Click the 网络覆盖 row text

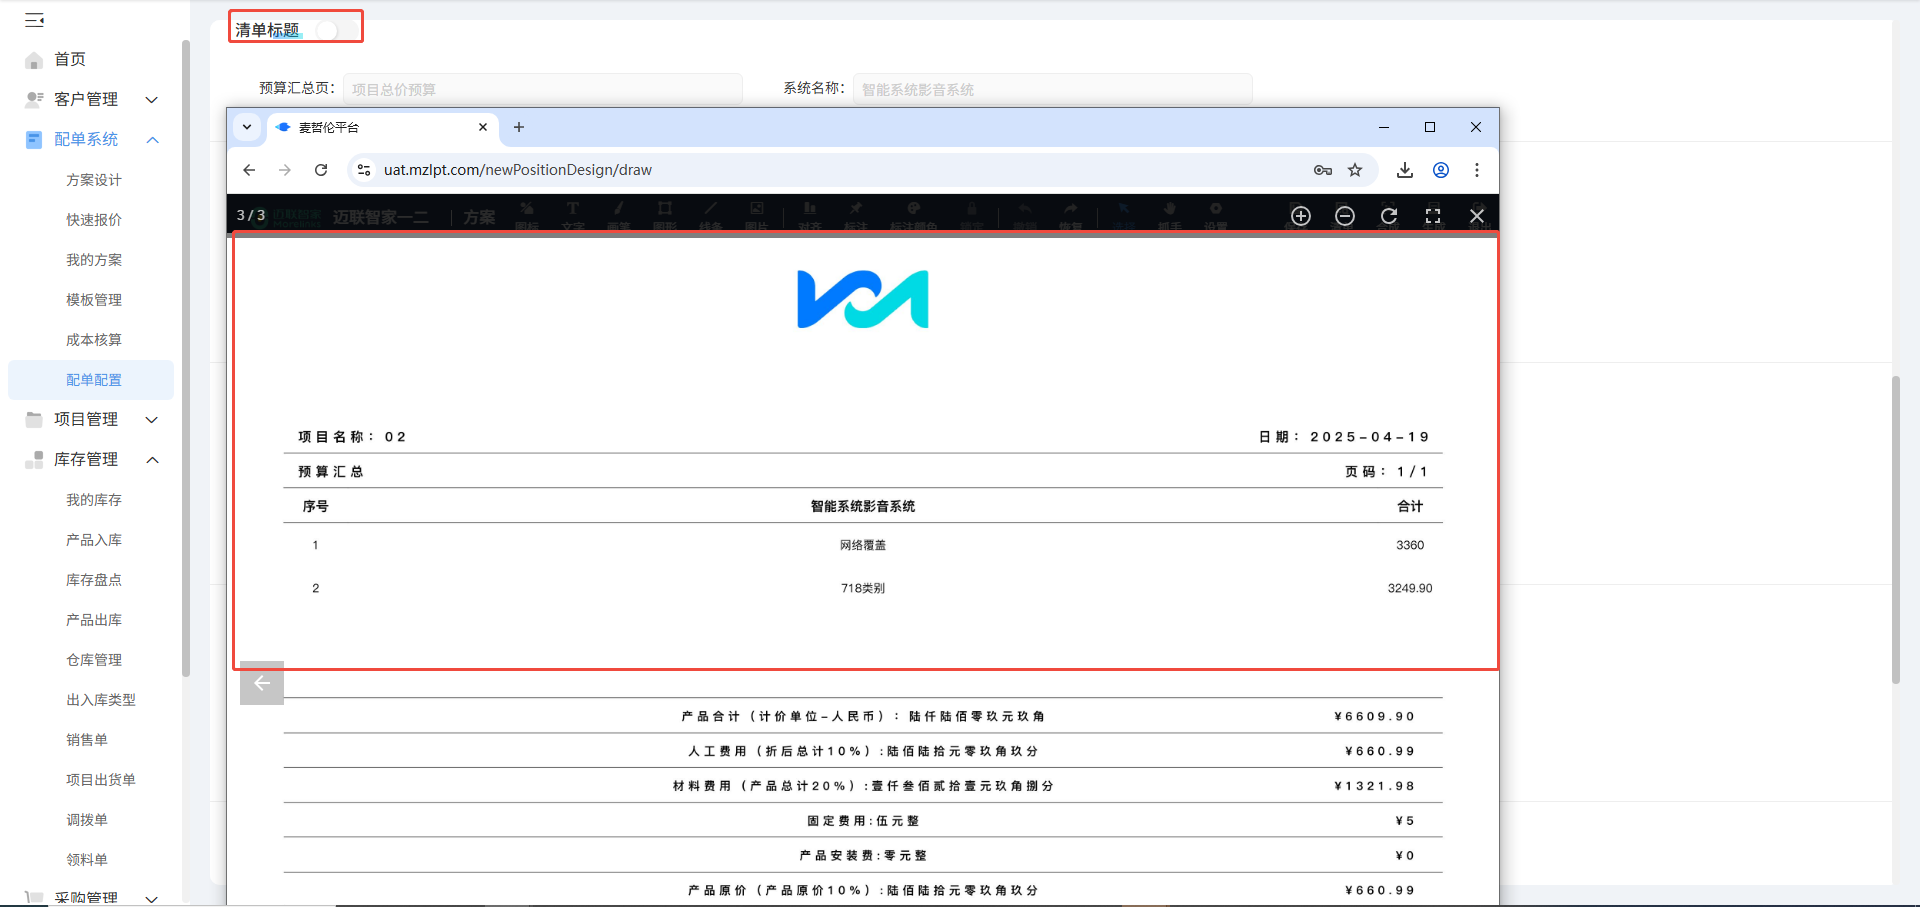pos(863,545)
